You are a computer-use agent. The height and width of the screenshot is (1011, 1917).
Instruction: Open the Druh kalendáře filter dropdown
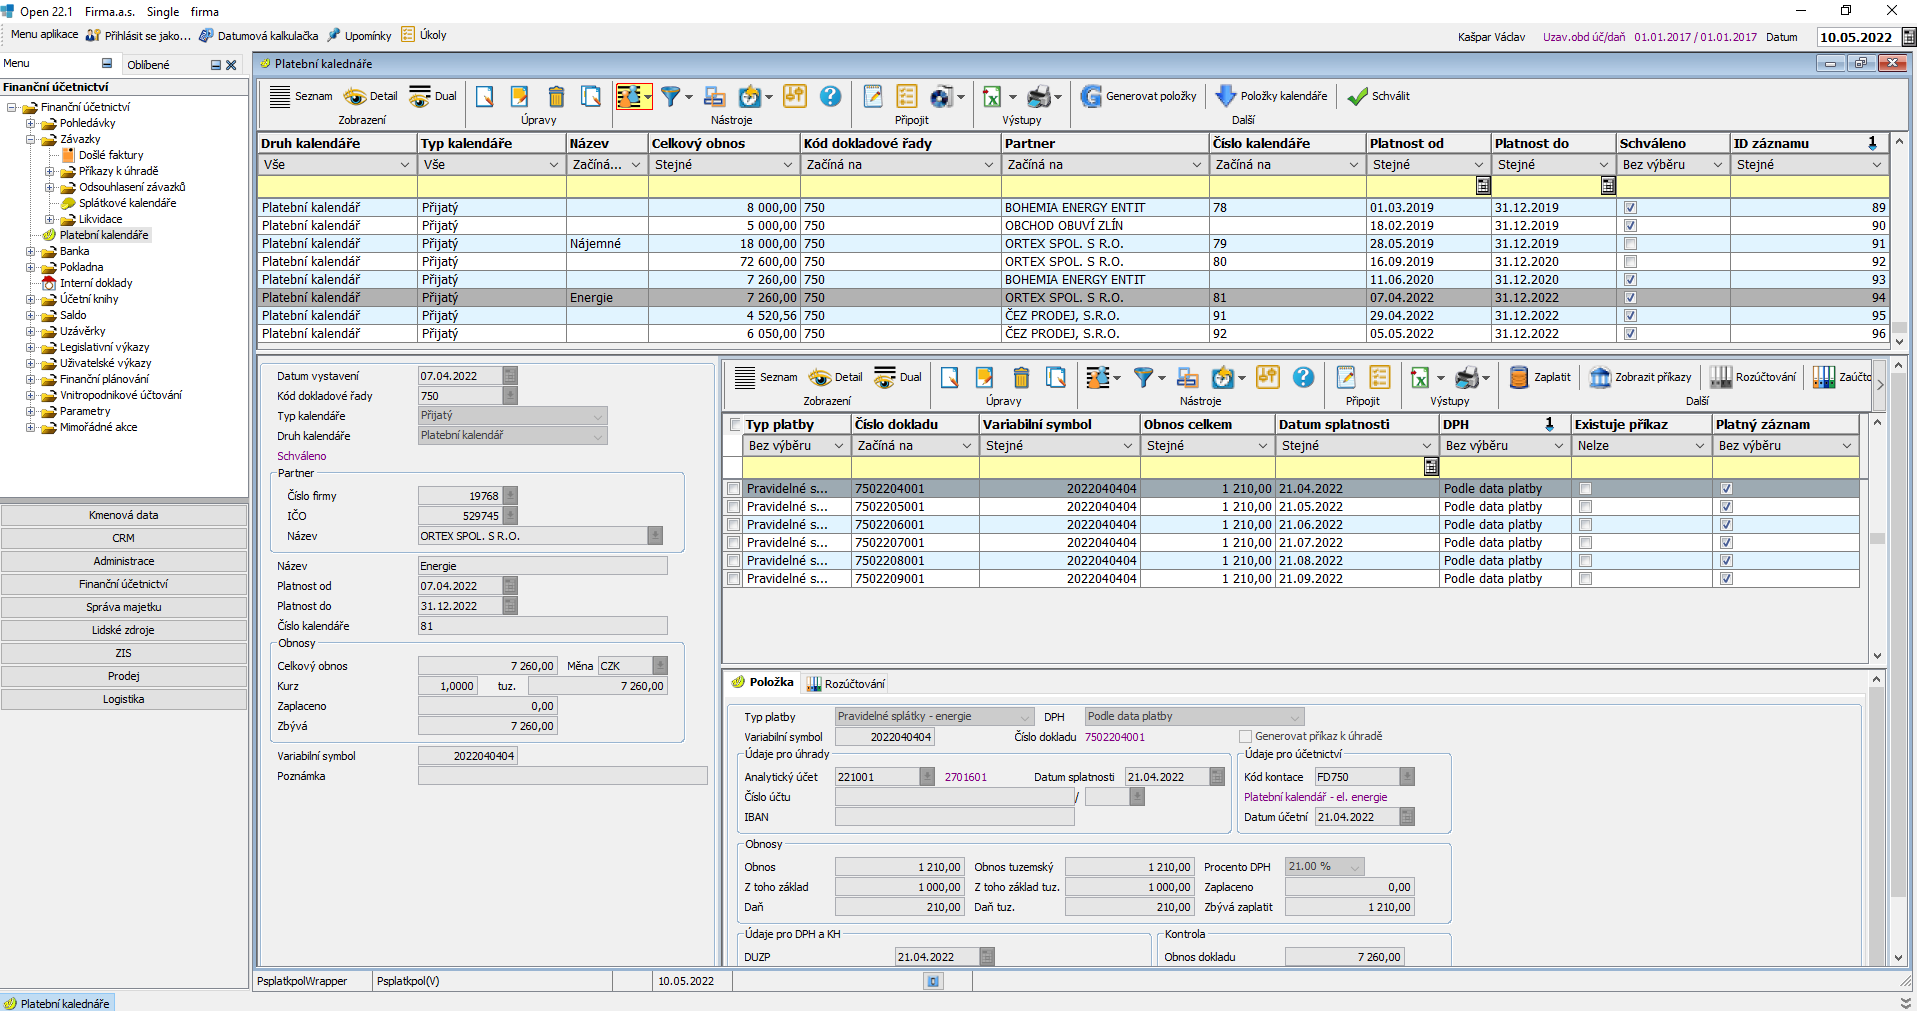click(x=404, y=165)
